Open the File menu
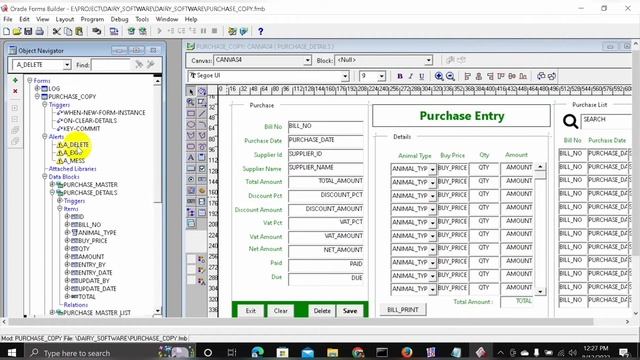The width and height of the screenshot is (640, 360). [8, 19]
